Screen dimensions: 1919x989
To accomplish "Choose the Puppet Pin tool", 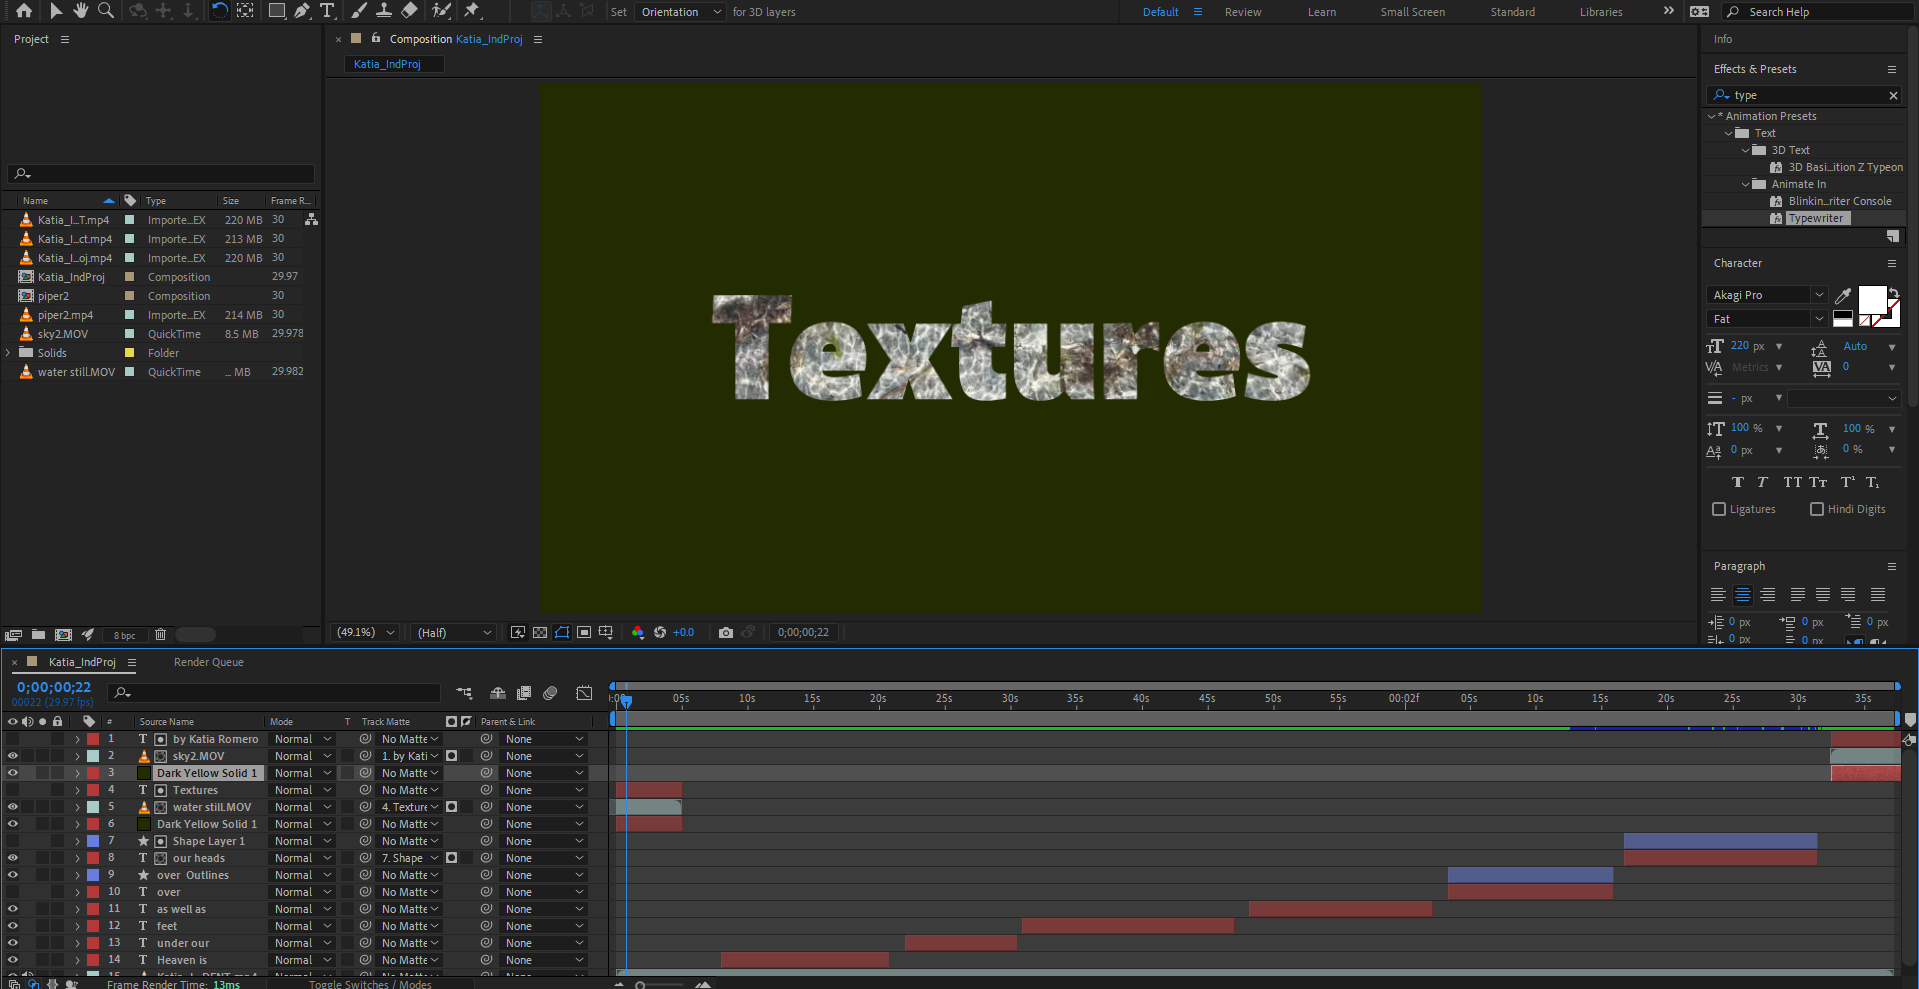I will click(x=472, y=11).
